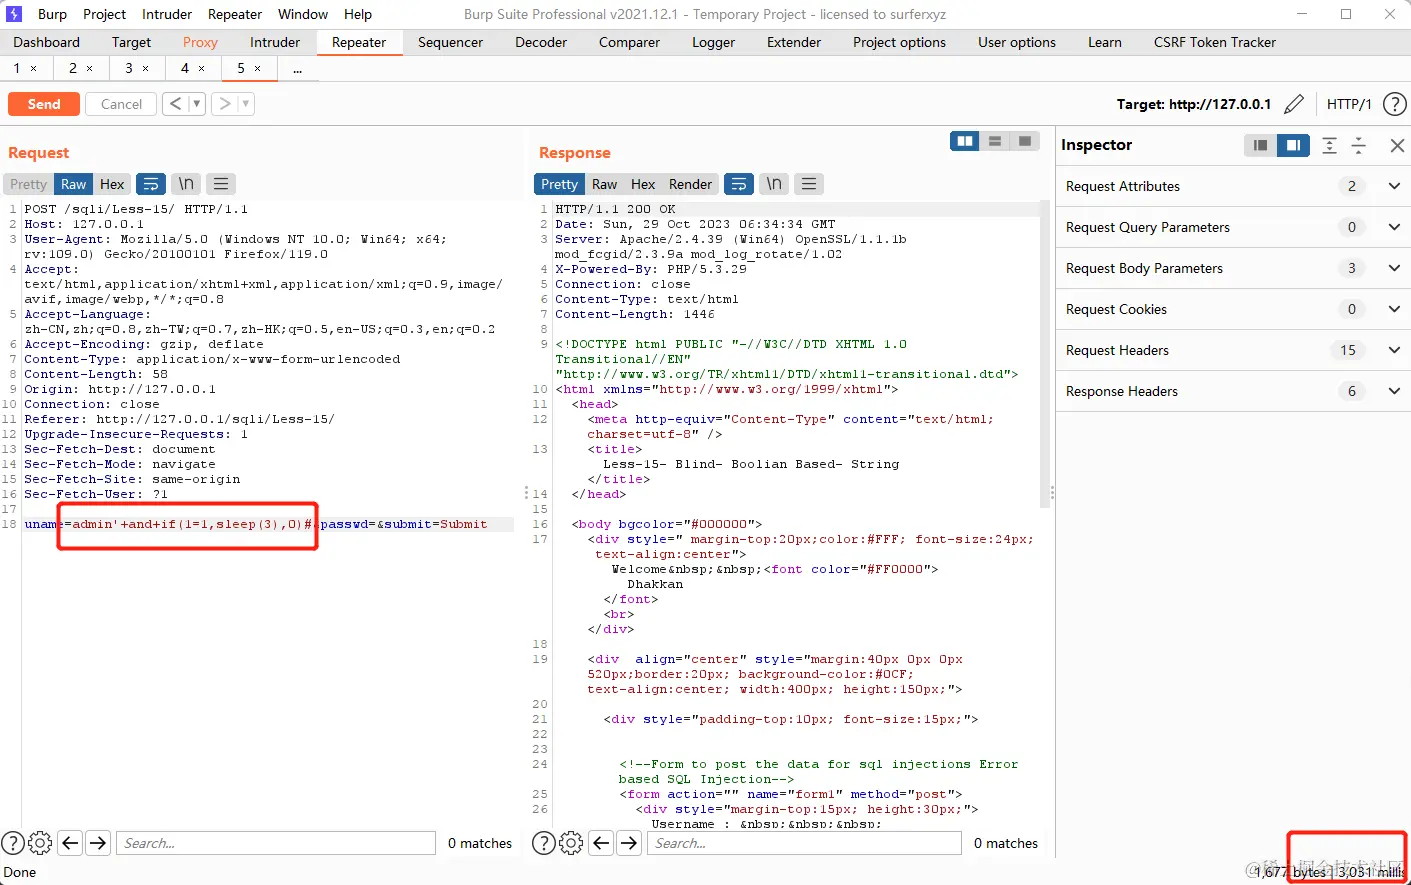Open Request search help icon at bottom
The image size is (1411, 885).
(13, 843)
